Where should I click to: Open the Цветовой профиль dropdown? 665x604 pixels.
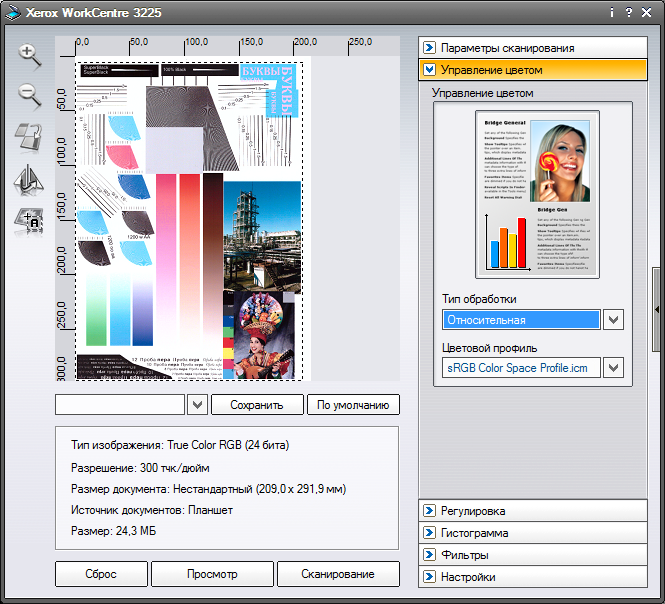614,368
